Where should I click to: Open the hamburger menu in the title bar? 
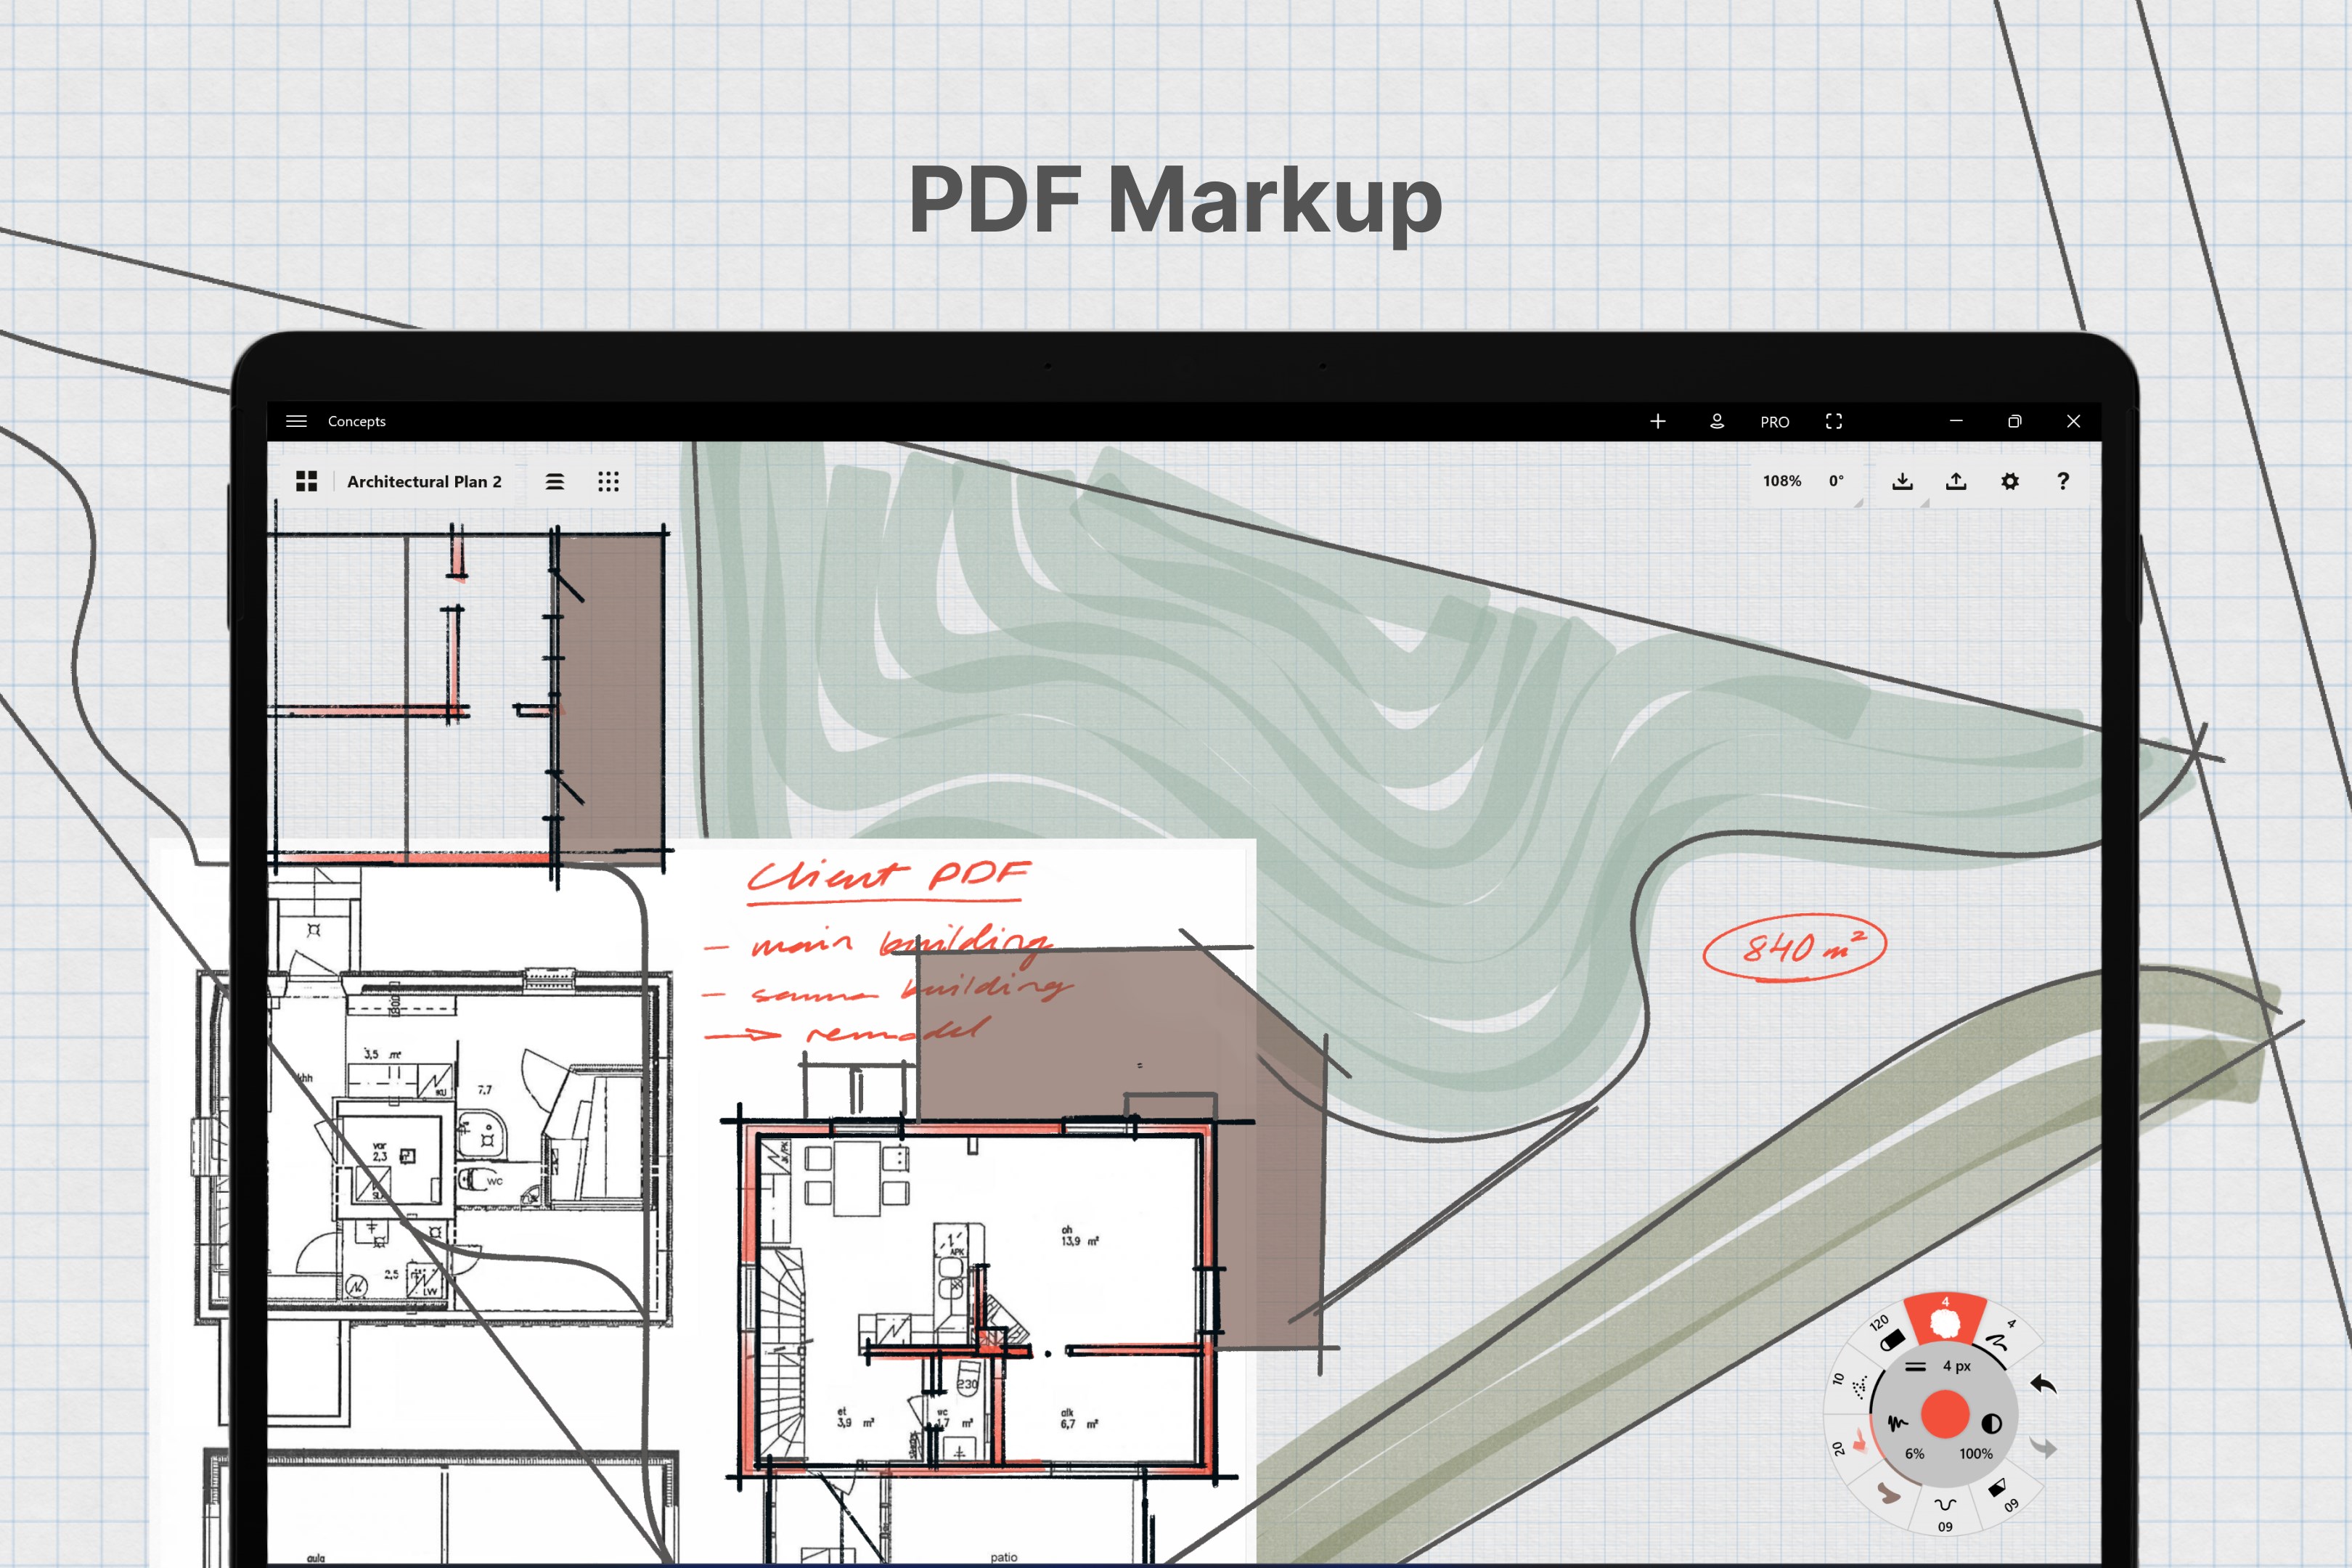(x=296, y=421)
